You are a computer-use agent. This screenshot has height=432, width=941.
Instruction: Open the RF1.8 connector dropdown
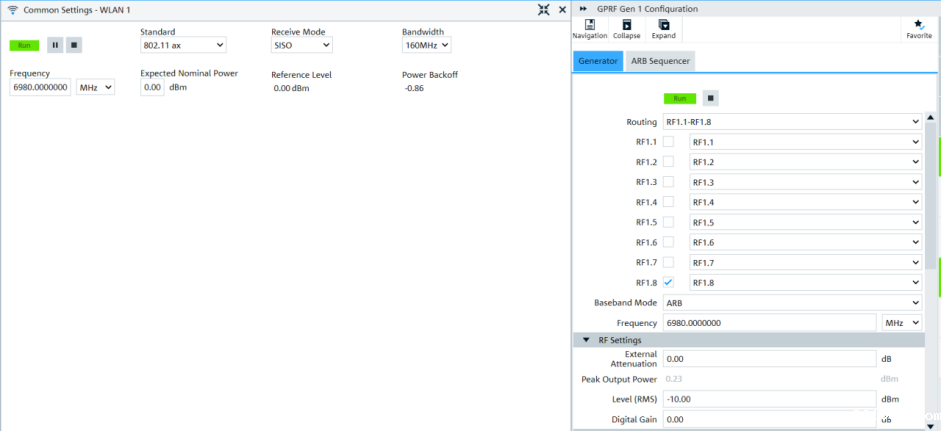coord(805,282)
